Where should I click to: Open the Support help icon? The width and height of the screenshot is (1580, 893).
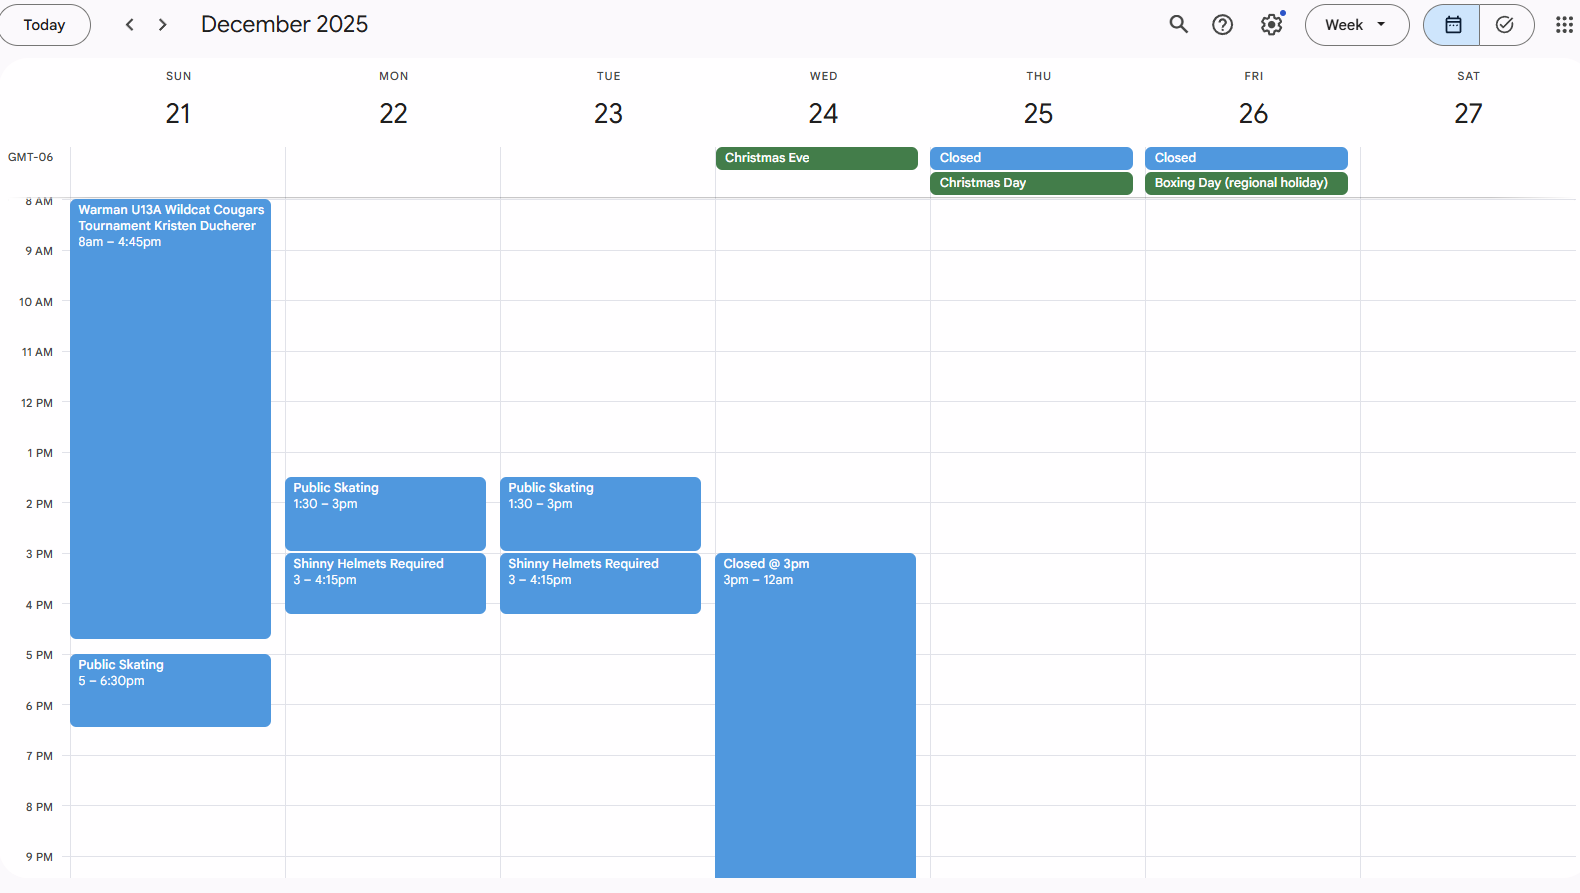[1222, 25]
